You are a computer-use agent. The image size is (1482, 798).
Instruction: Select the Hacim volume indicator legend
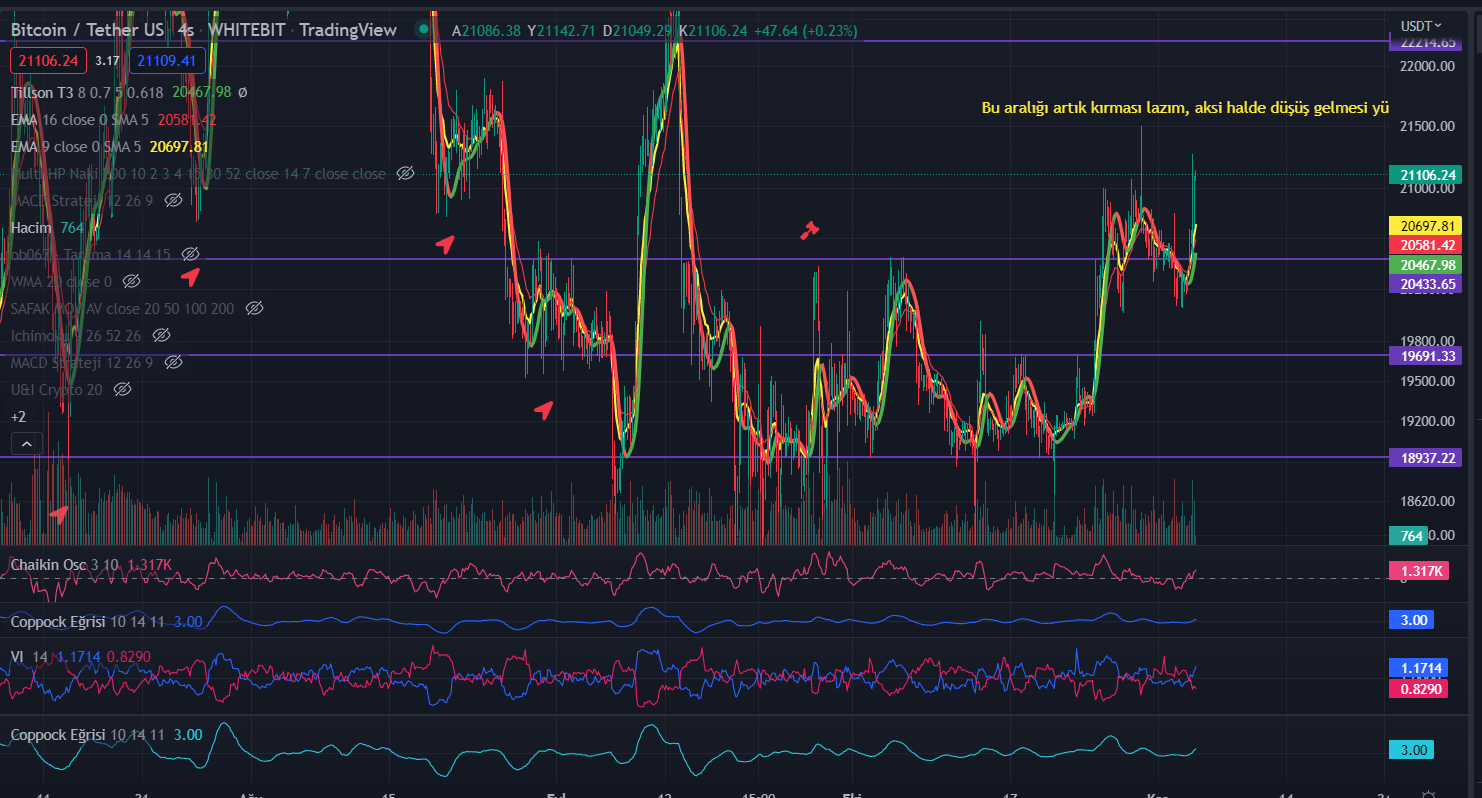(32, 227)
